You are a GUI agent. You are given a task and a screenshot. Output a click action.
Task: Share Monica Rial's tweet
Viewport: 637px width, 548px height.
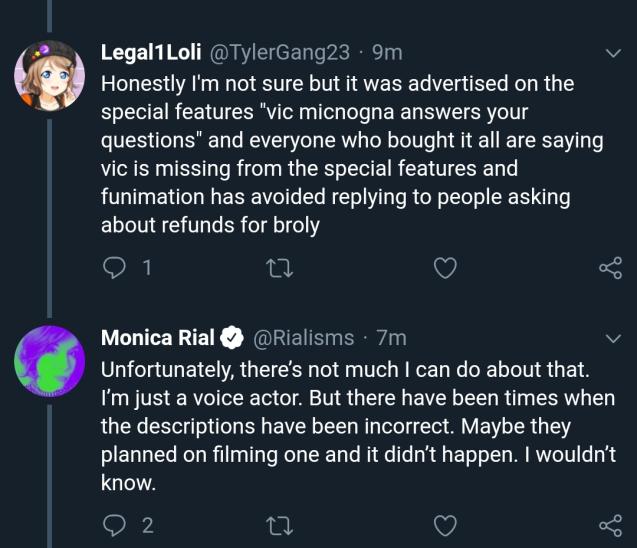pos(611,525)
